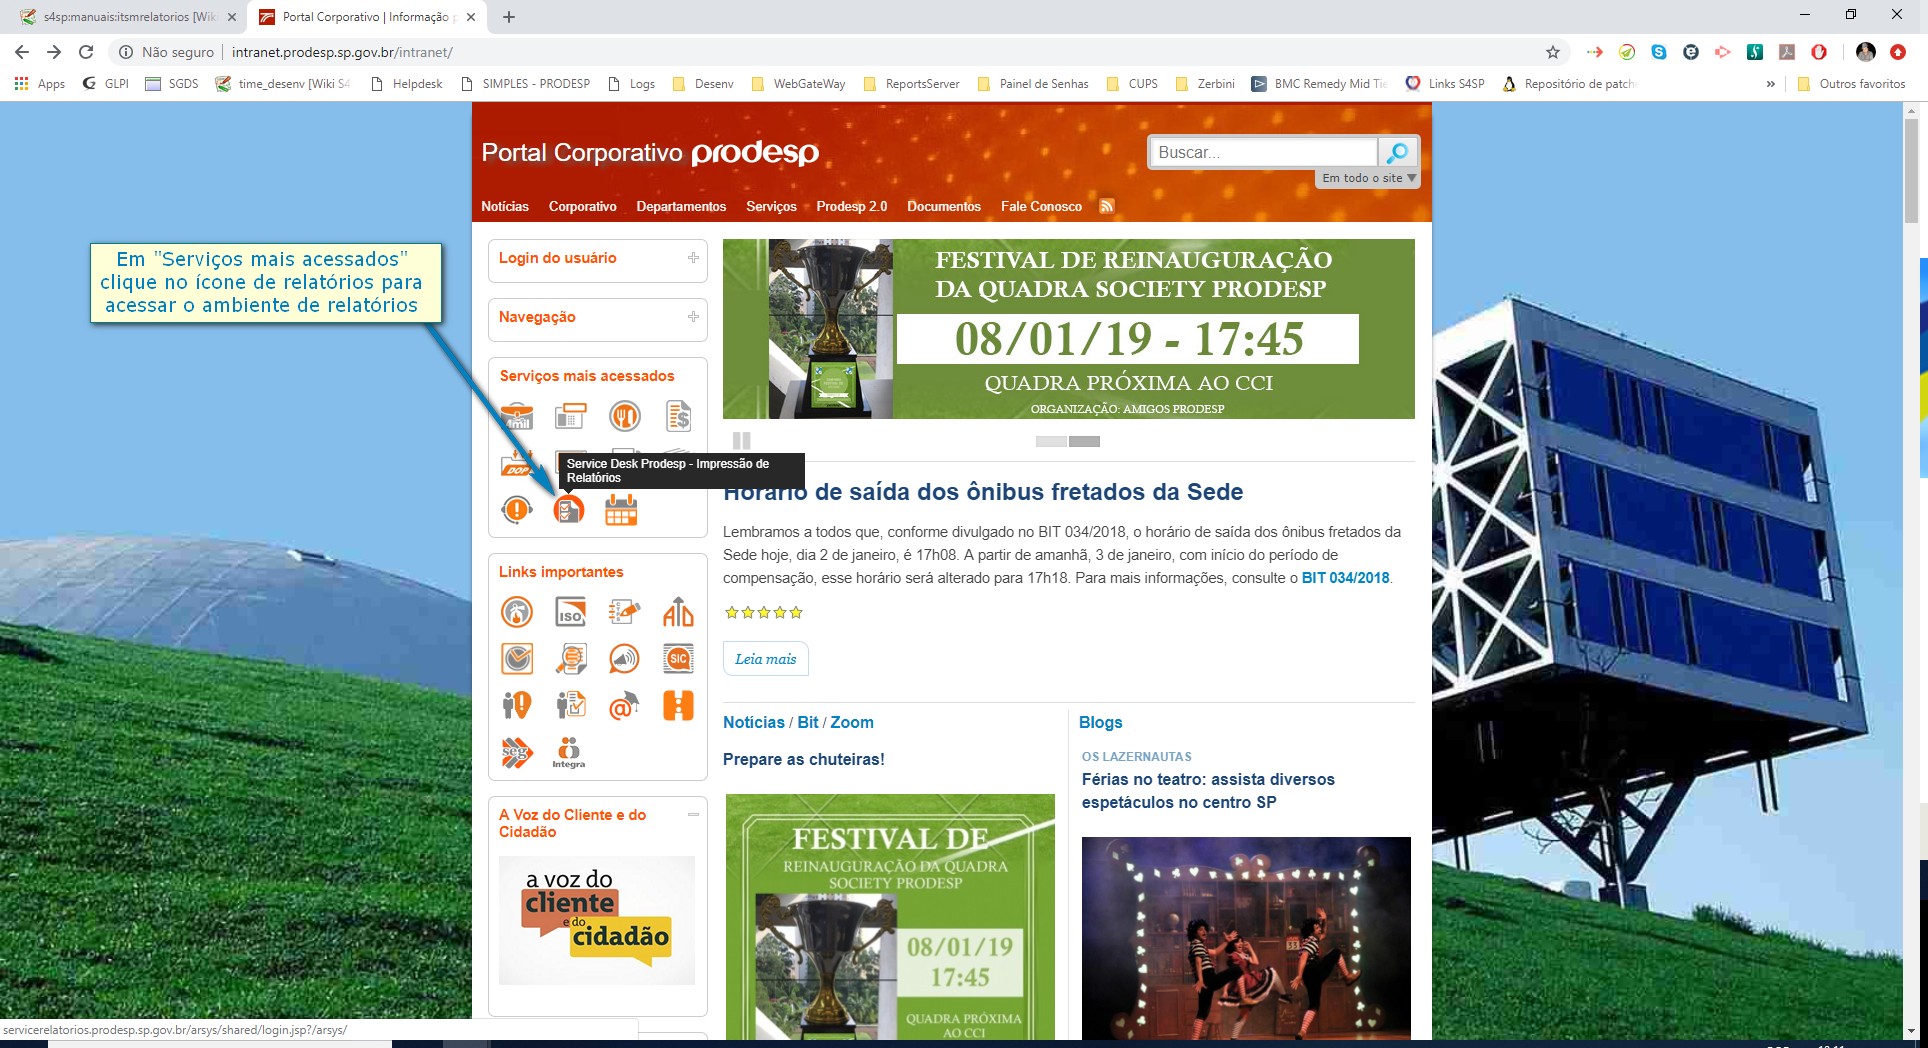Open the PDF Acrobat extension icon

click(x=1787, y=52)
